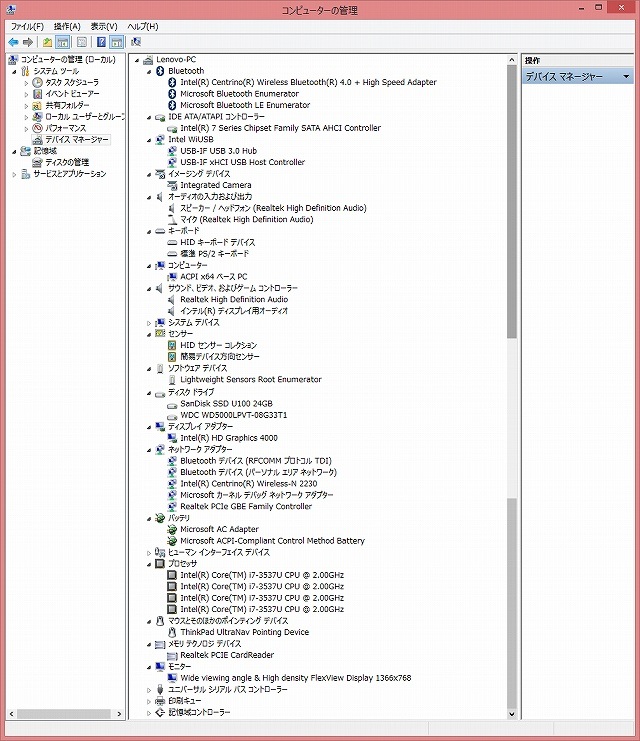Viewport: 640px width, 741px height.
Task: Click the Back arrow toolbar icon
Action: (x=13, y=43)
